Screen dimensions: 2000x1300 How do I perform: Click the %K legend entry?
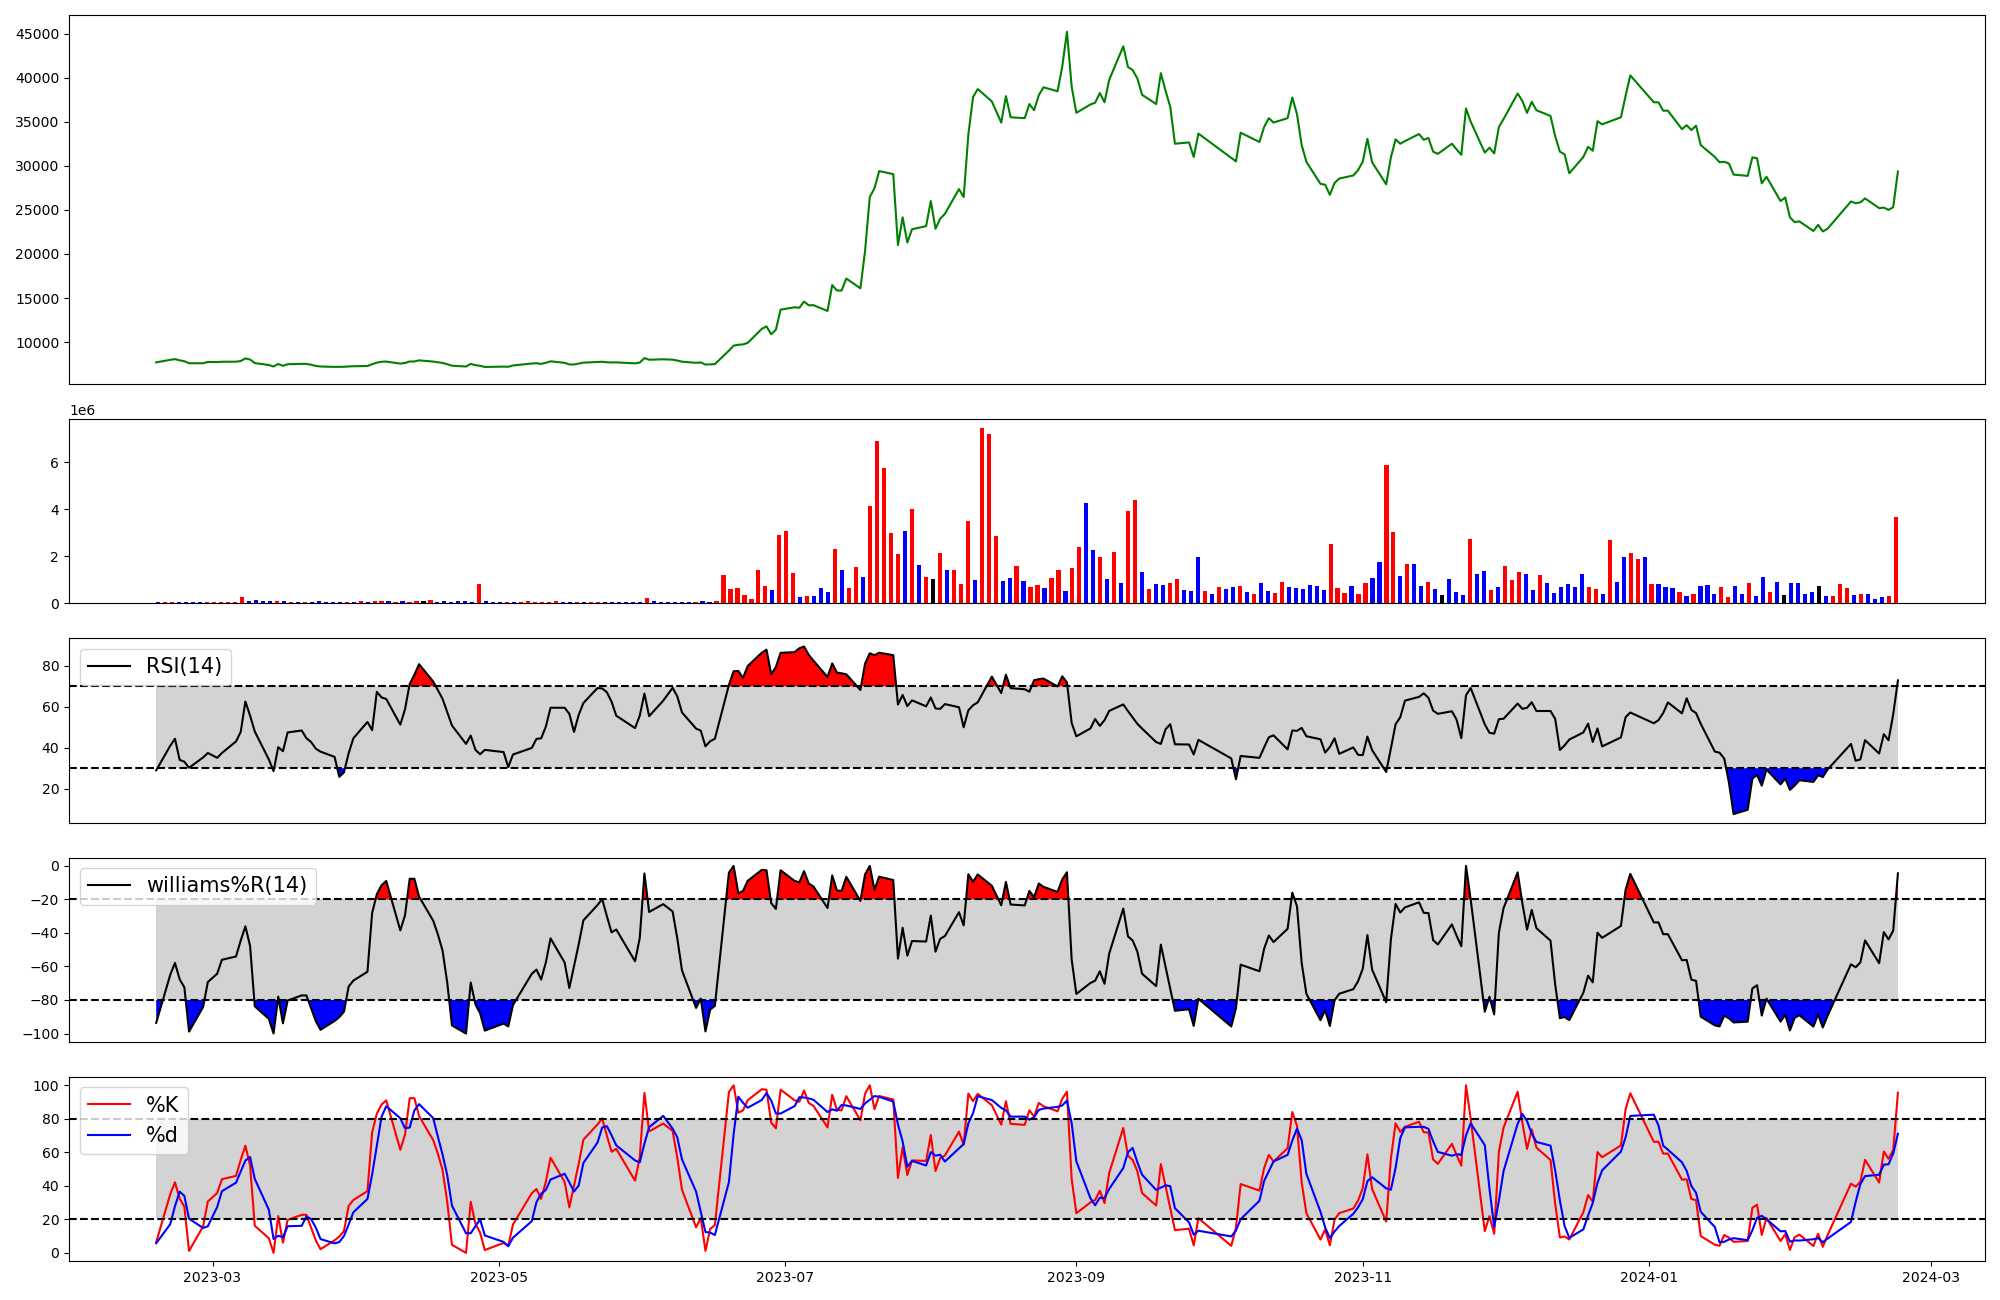pos(162,1105)
